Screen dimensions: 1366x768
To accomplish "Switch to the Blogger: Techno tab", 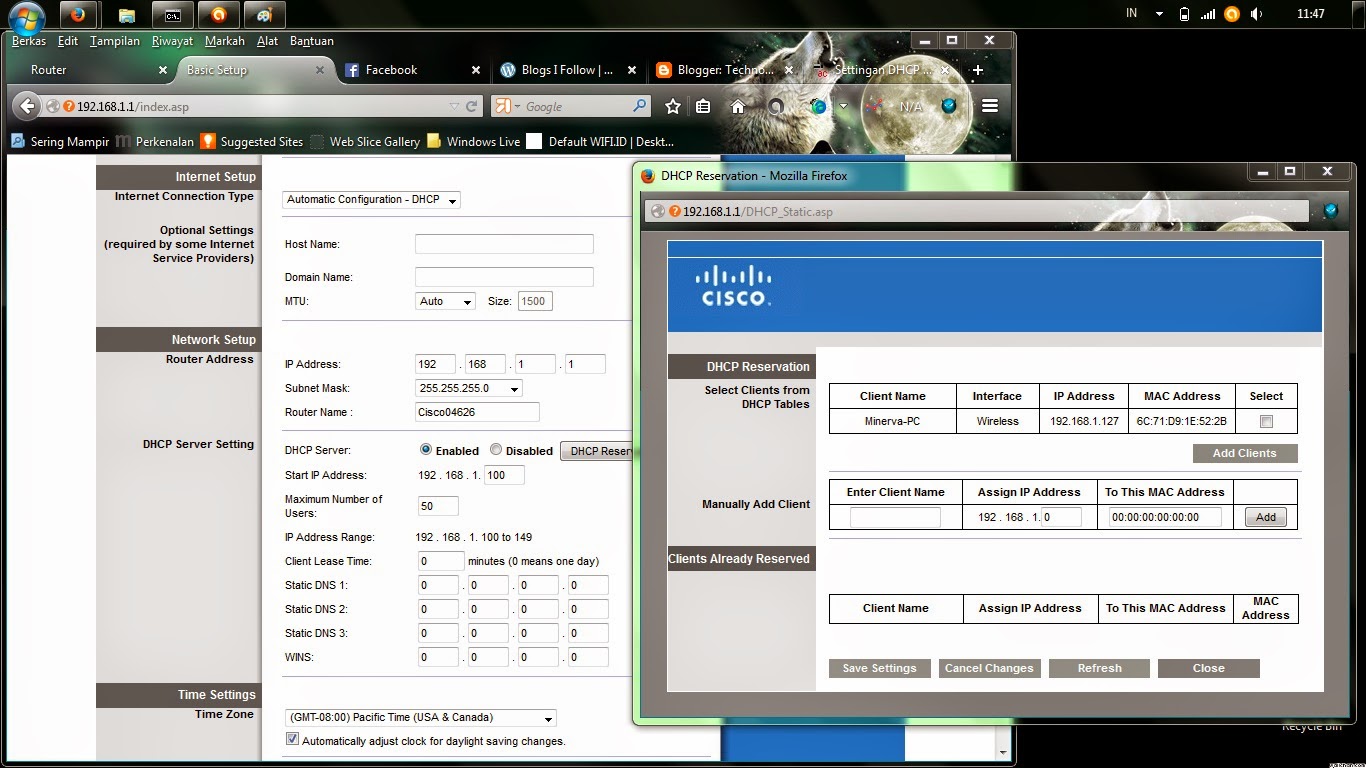I will (x=726, y=70).
